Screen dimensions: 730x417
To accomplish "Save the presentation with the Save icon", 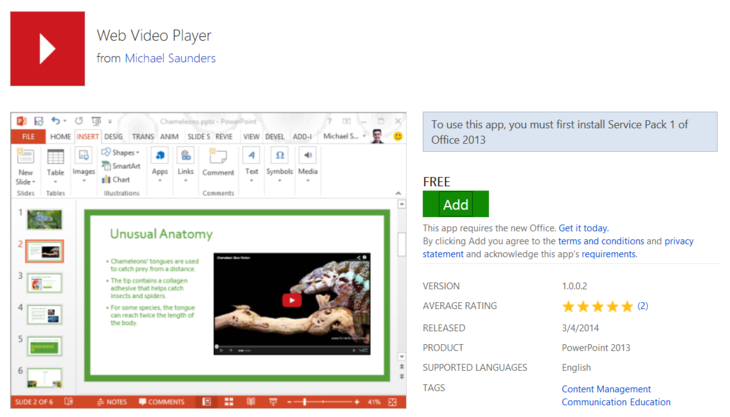I will point(39,121).
